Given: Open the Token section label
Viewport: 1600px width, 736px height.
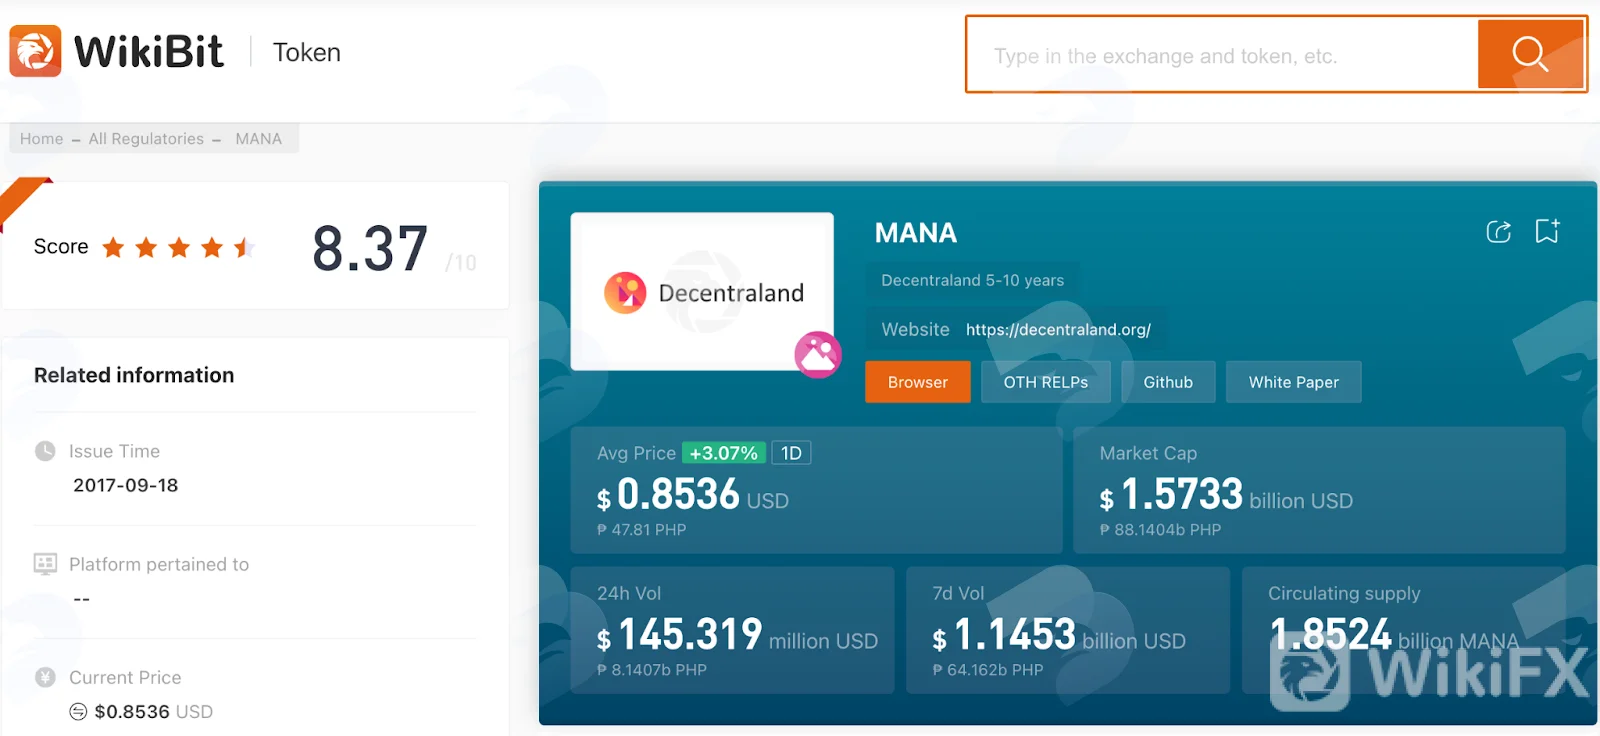Looking at the screenshot, I should coord(307,52).
